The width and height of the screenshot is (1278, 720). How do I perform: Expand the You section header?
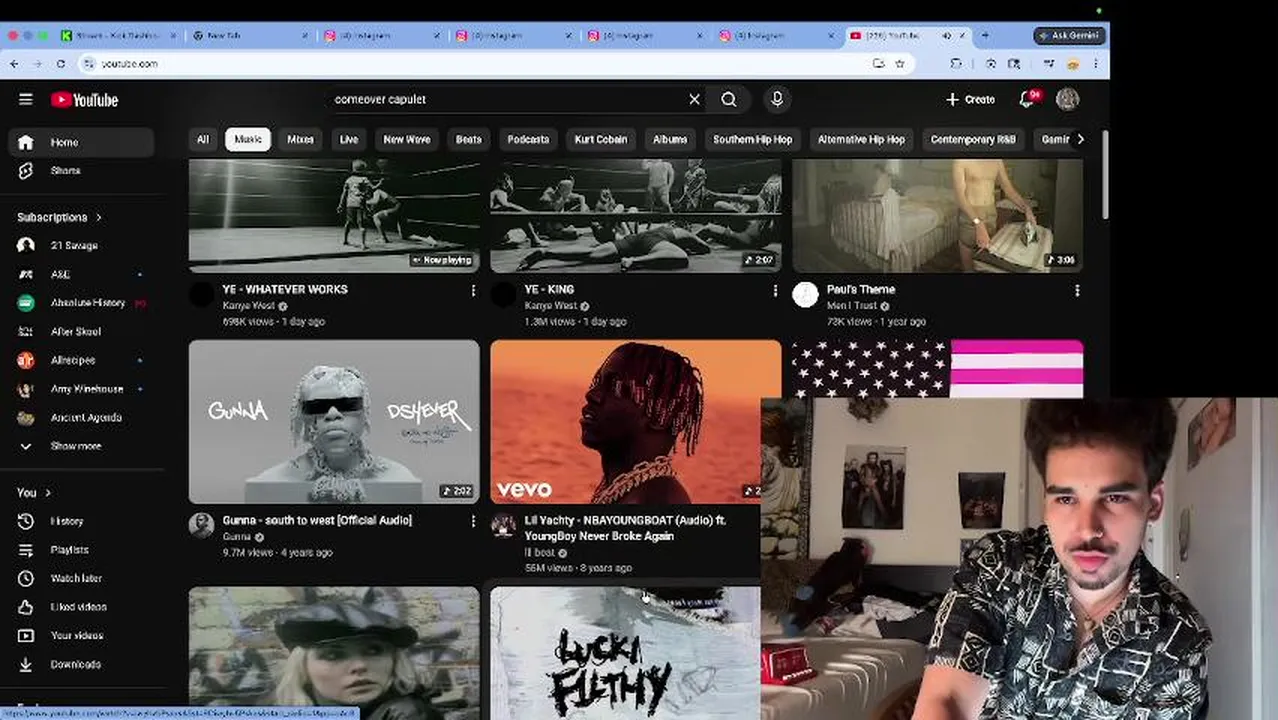(x=34, y=493)
